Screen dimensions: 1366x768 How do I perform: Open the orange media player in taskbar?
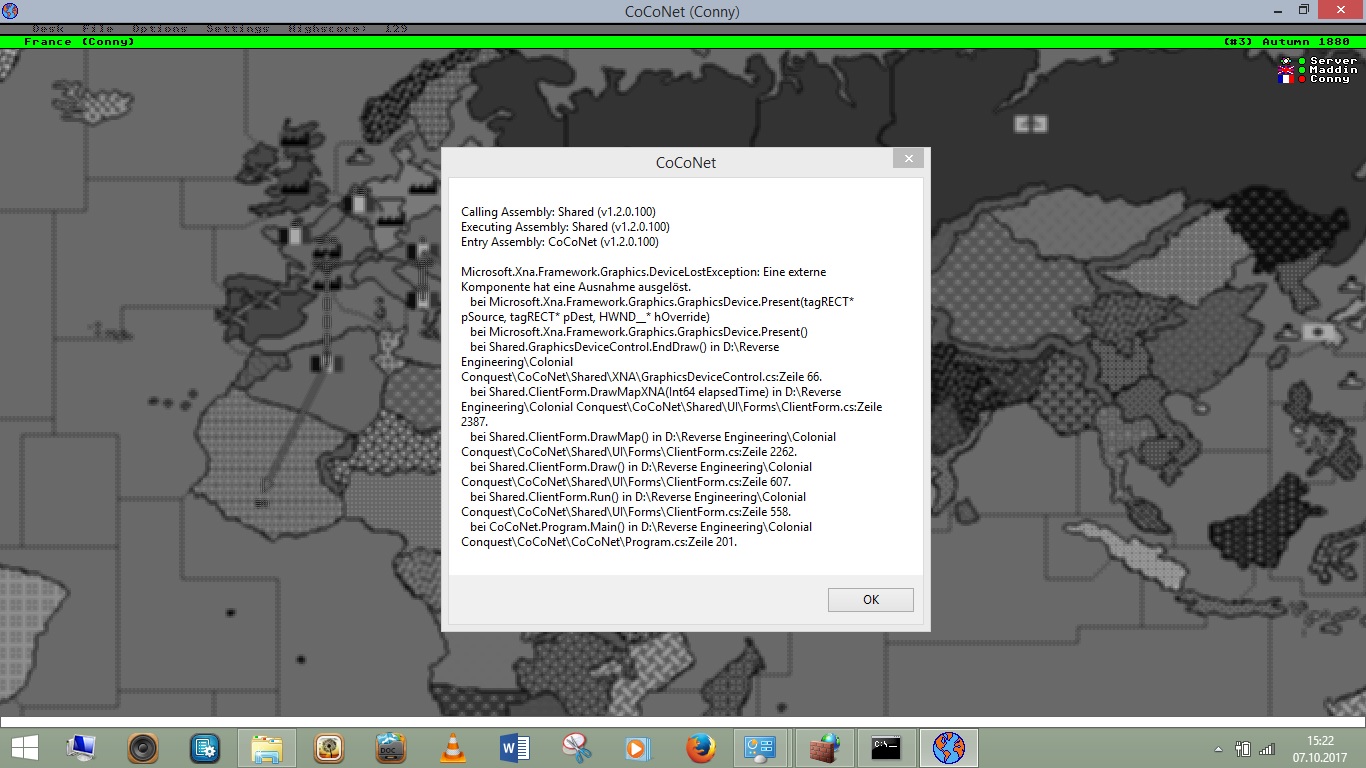pyautogui.click(x=639, y=748)
